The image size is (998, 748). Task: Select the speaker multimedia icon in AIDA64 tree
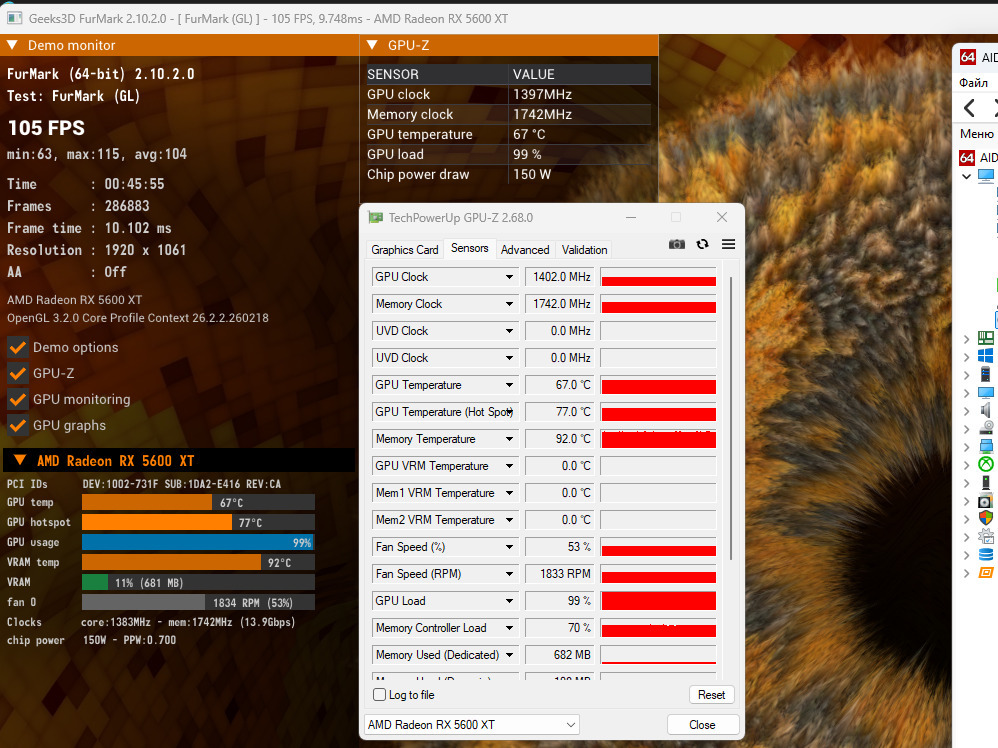click(x=986, y=410)
